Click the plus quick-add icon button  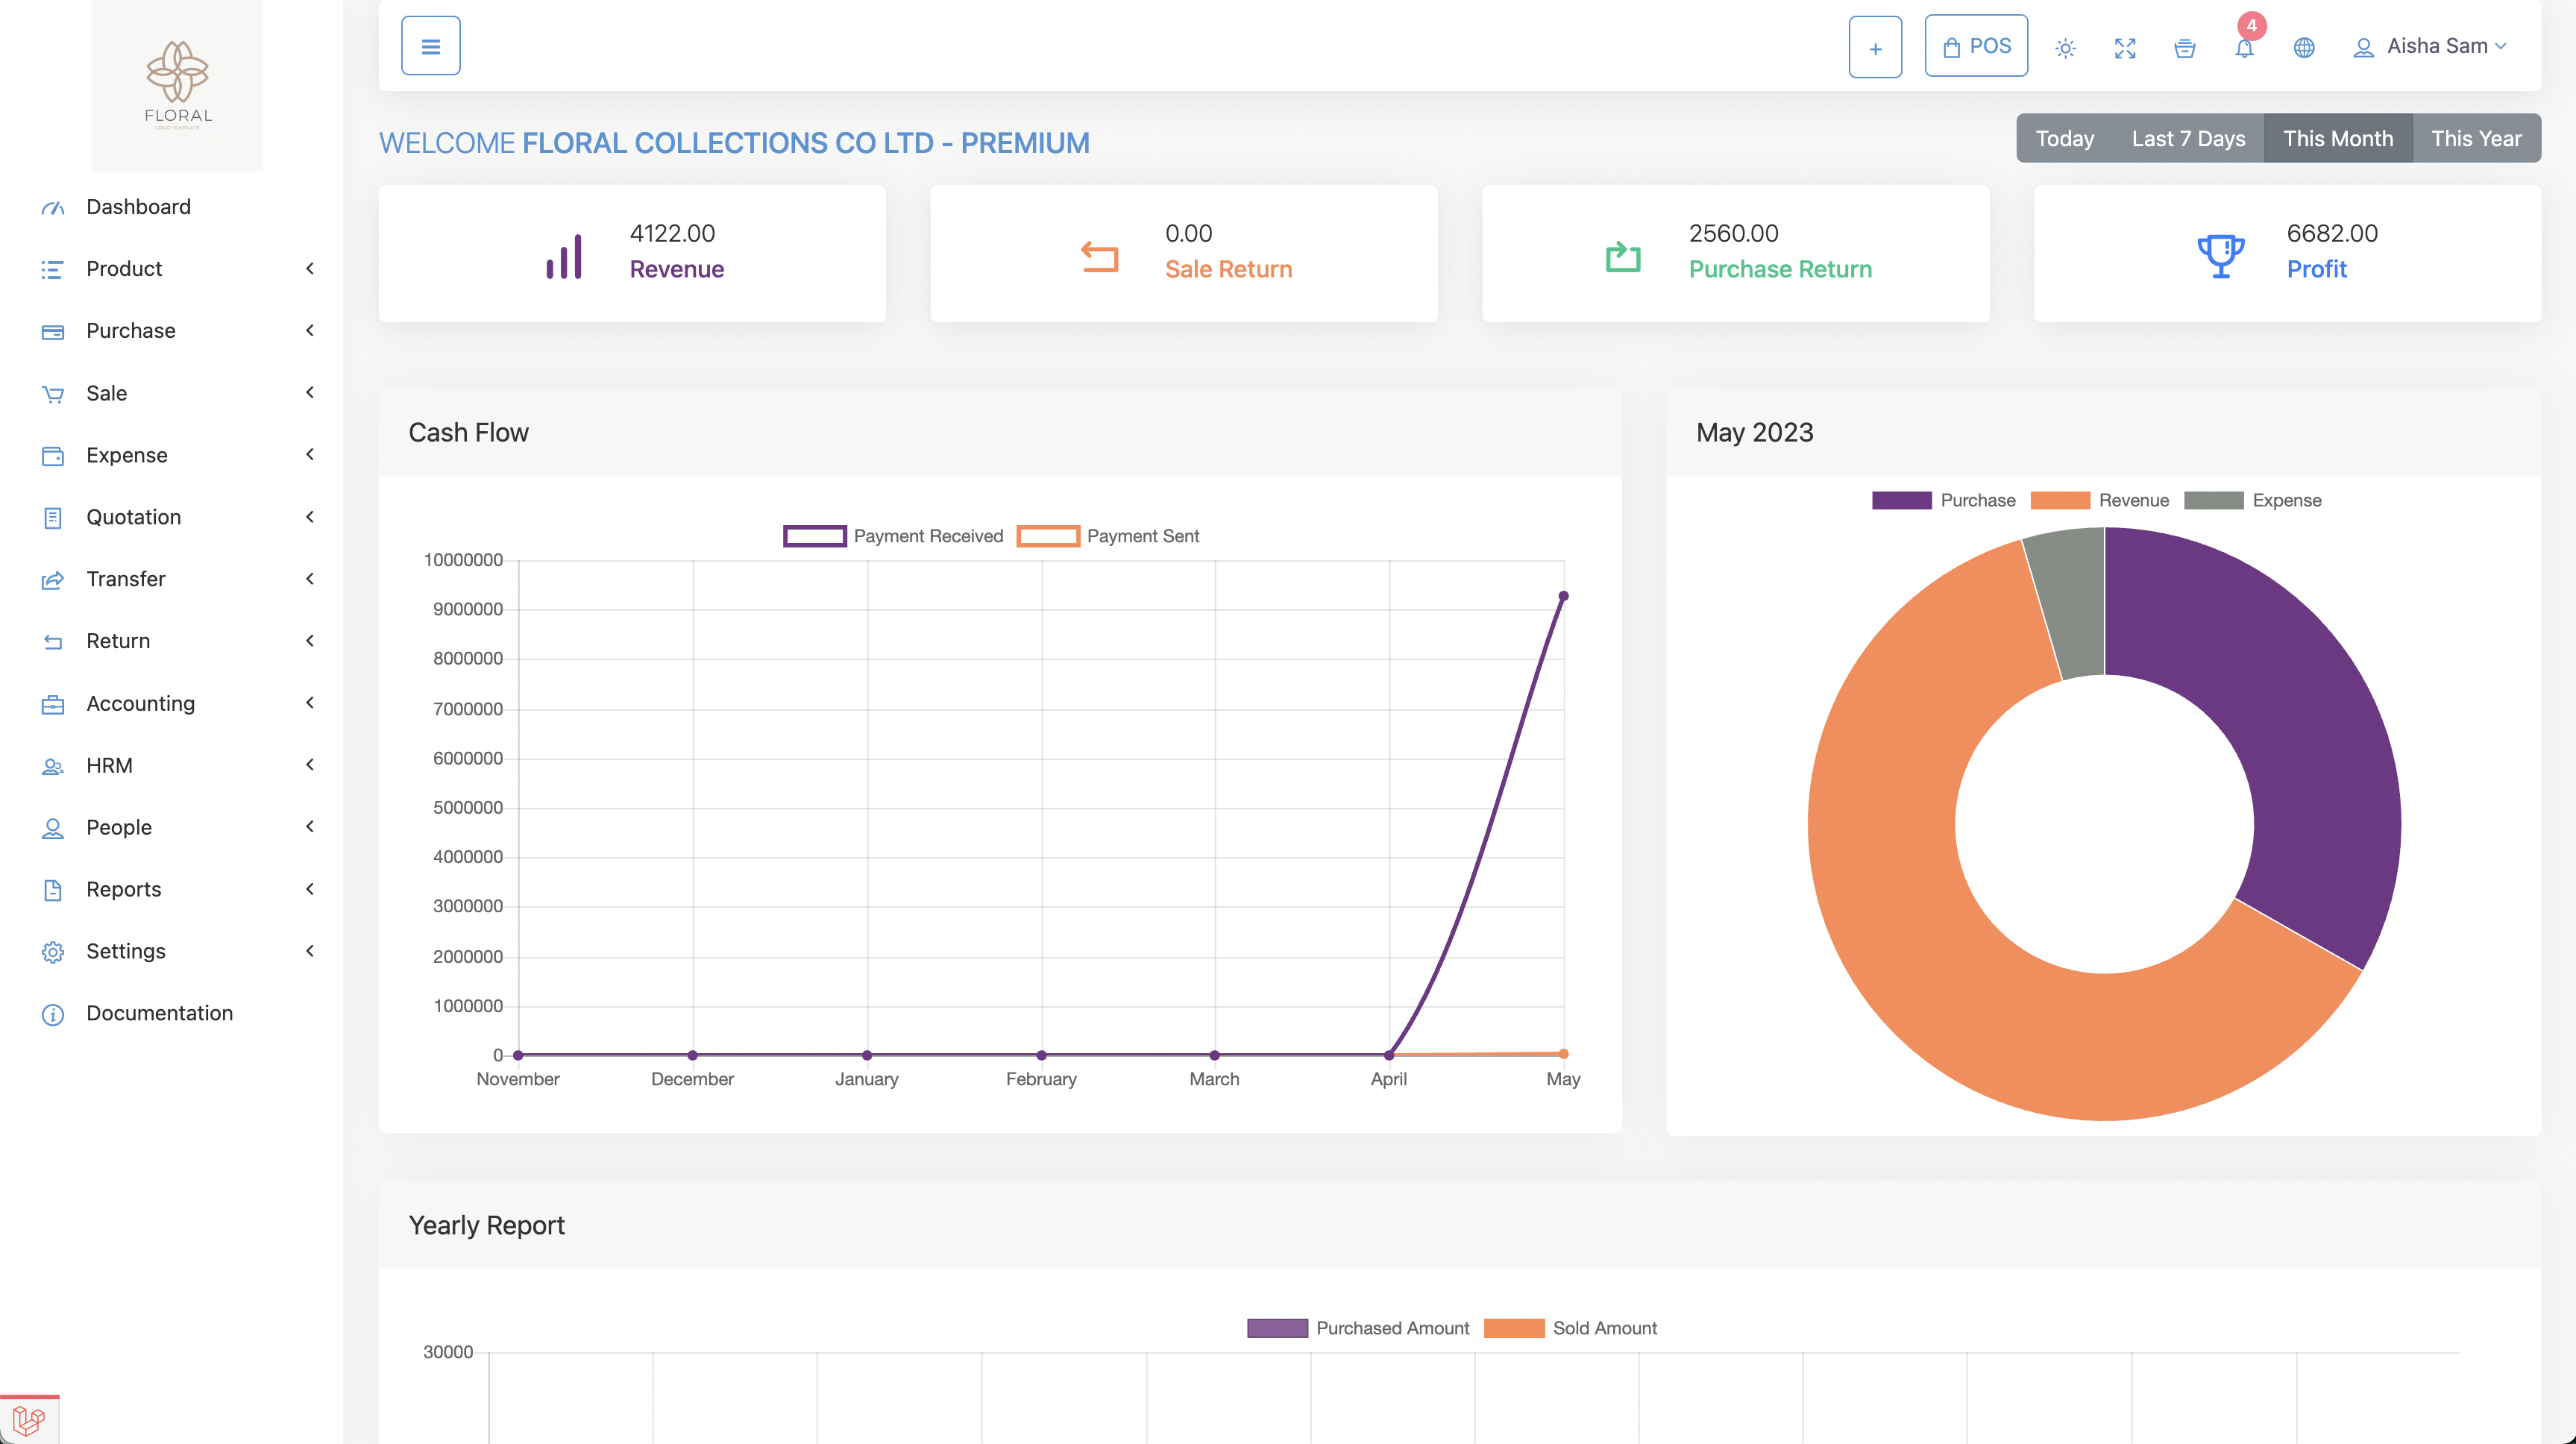click(x=1875, y=47)
